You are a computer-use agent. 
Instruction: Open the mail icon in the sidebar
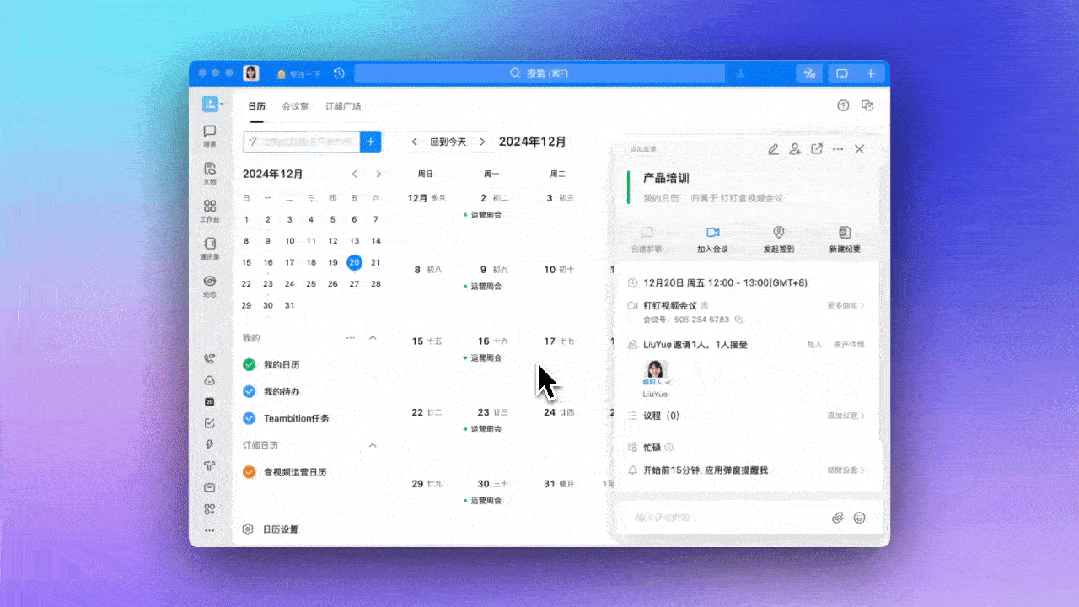click(210, 487)
